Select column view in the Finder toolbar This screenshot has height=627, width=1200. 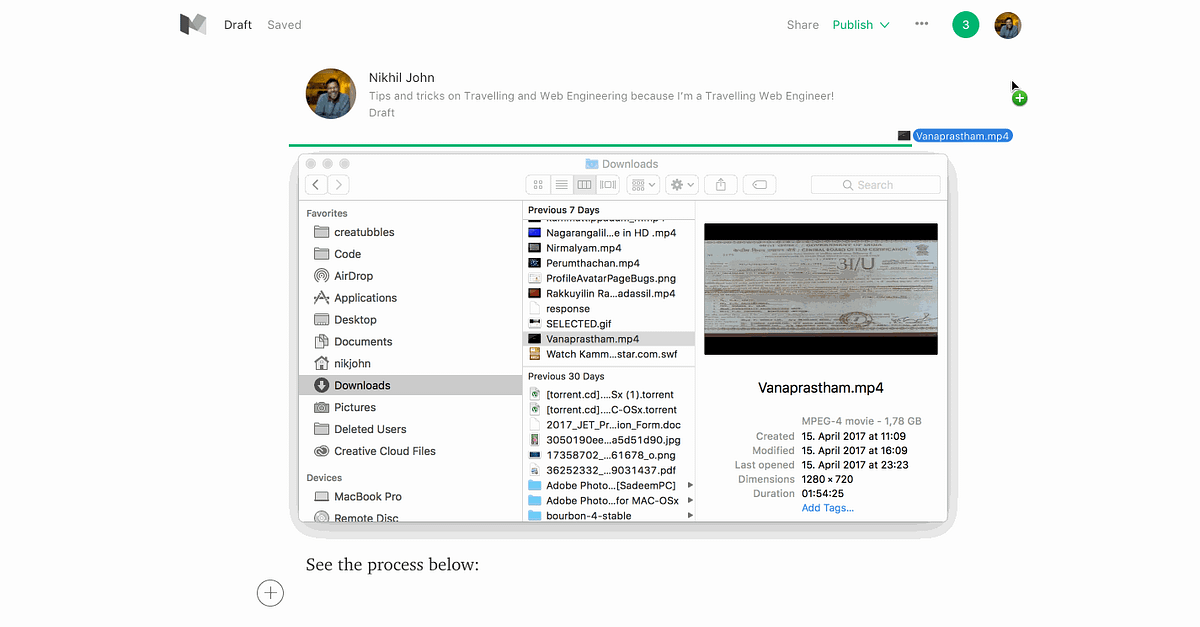[585, 184]
